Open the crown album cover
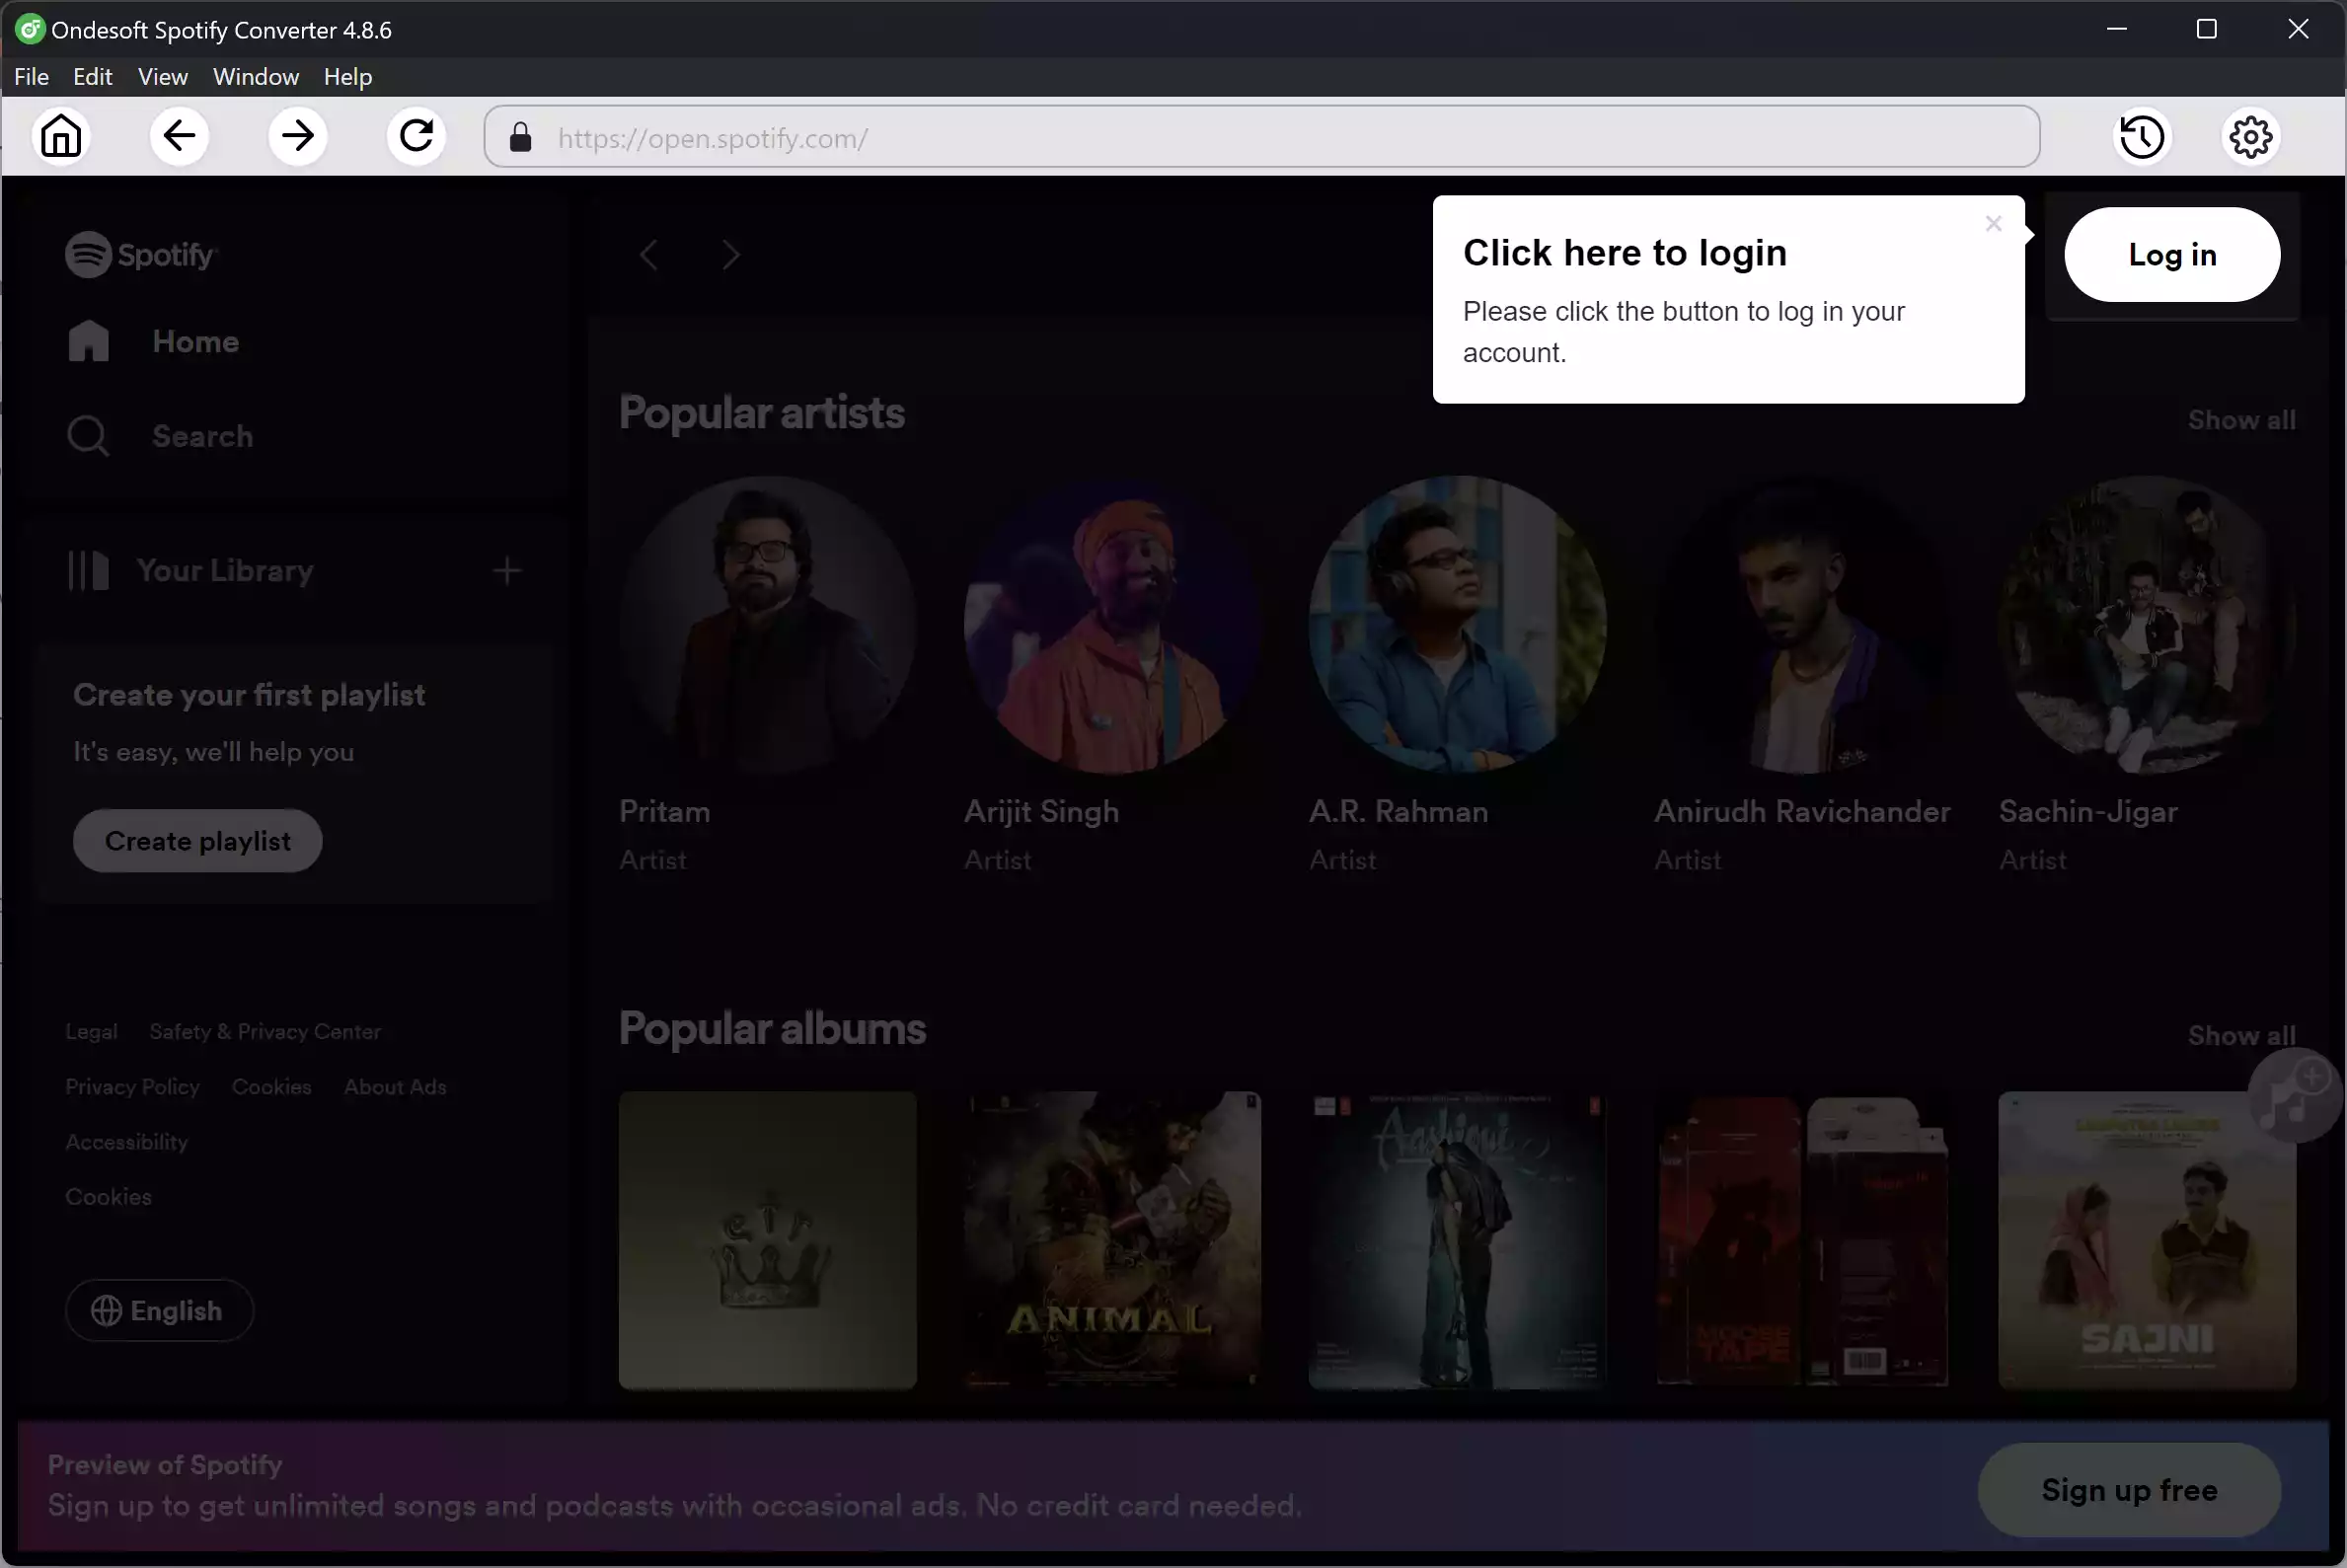Screen dimensions: 2347x1568 click(x=767, y=1240)
